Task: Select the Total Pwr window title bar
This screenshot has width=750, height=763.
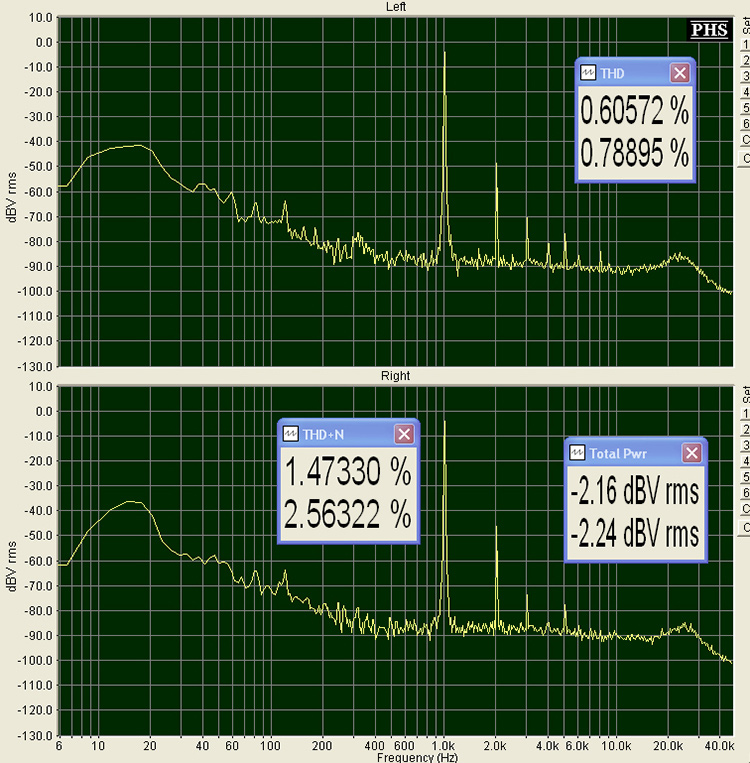Action: pos(630,453)
